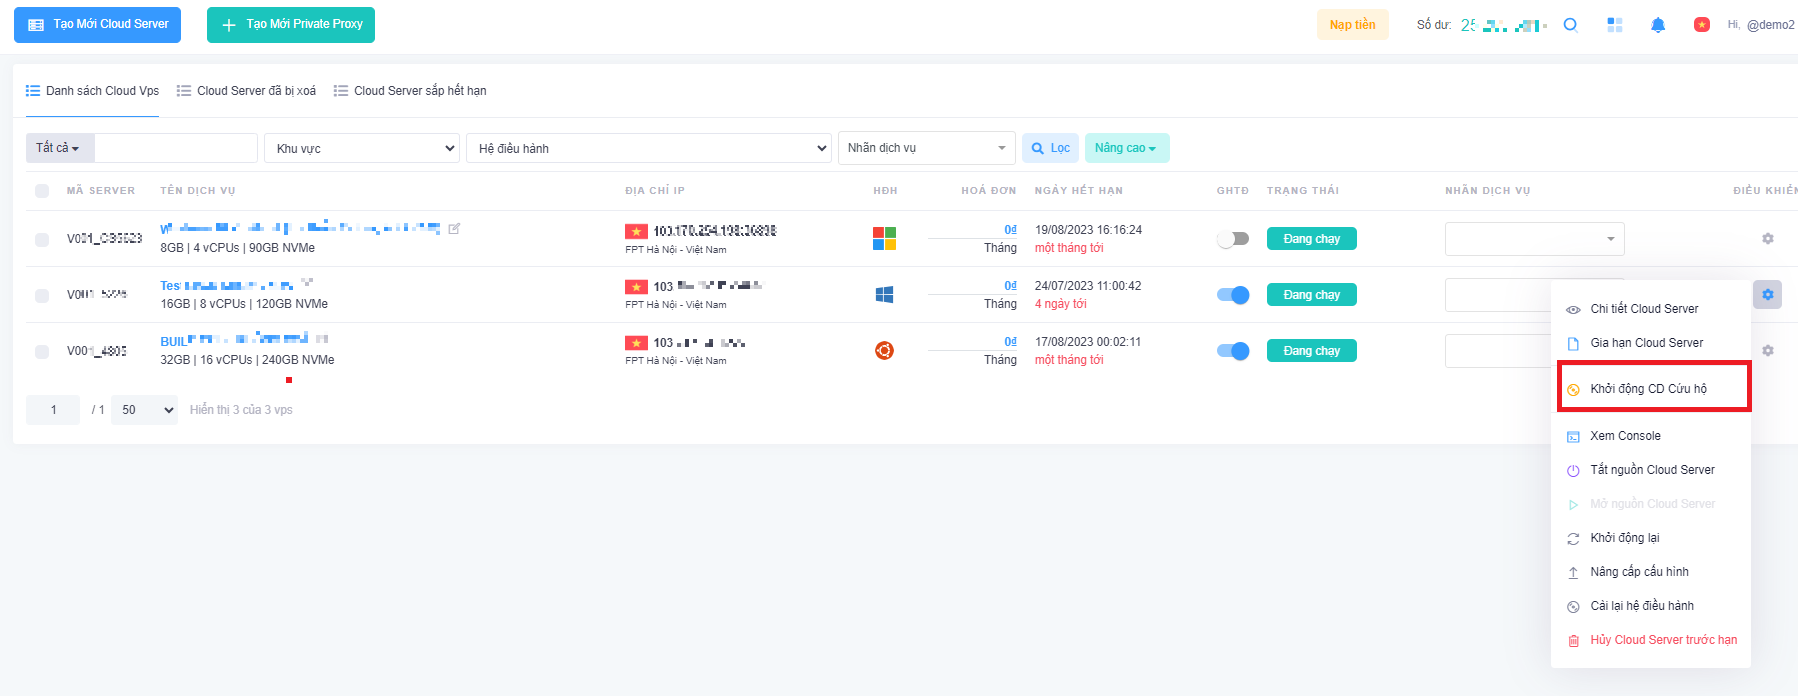Tick the select-all checkbox in table header

click(42, 191)
